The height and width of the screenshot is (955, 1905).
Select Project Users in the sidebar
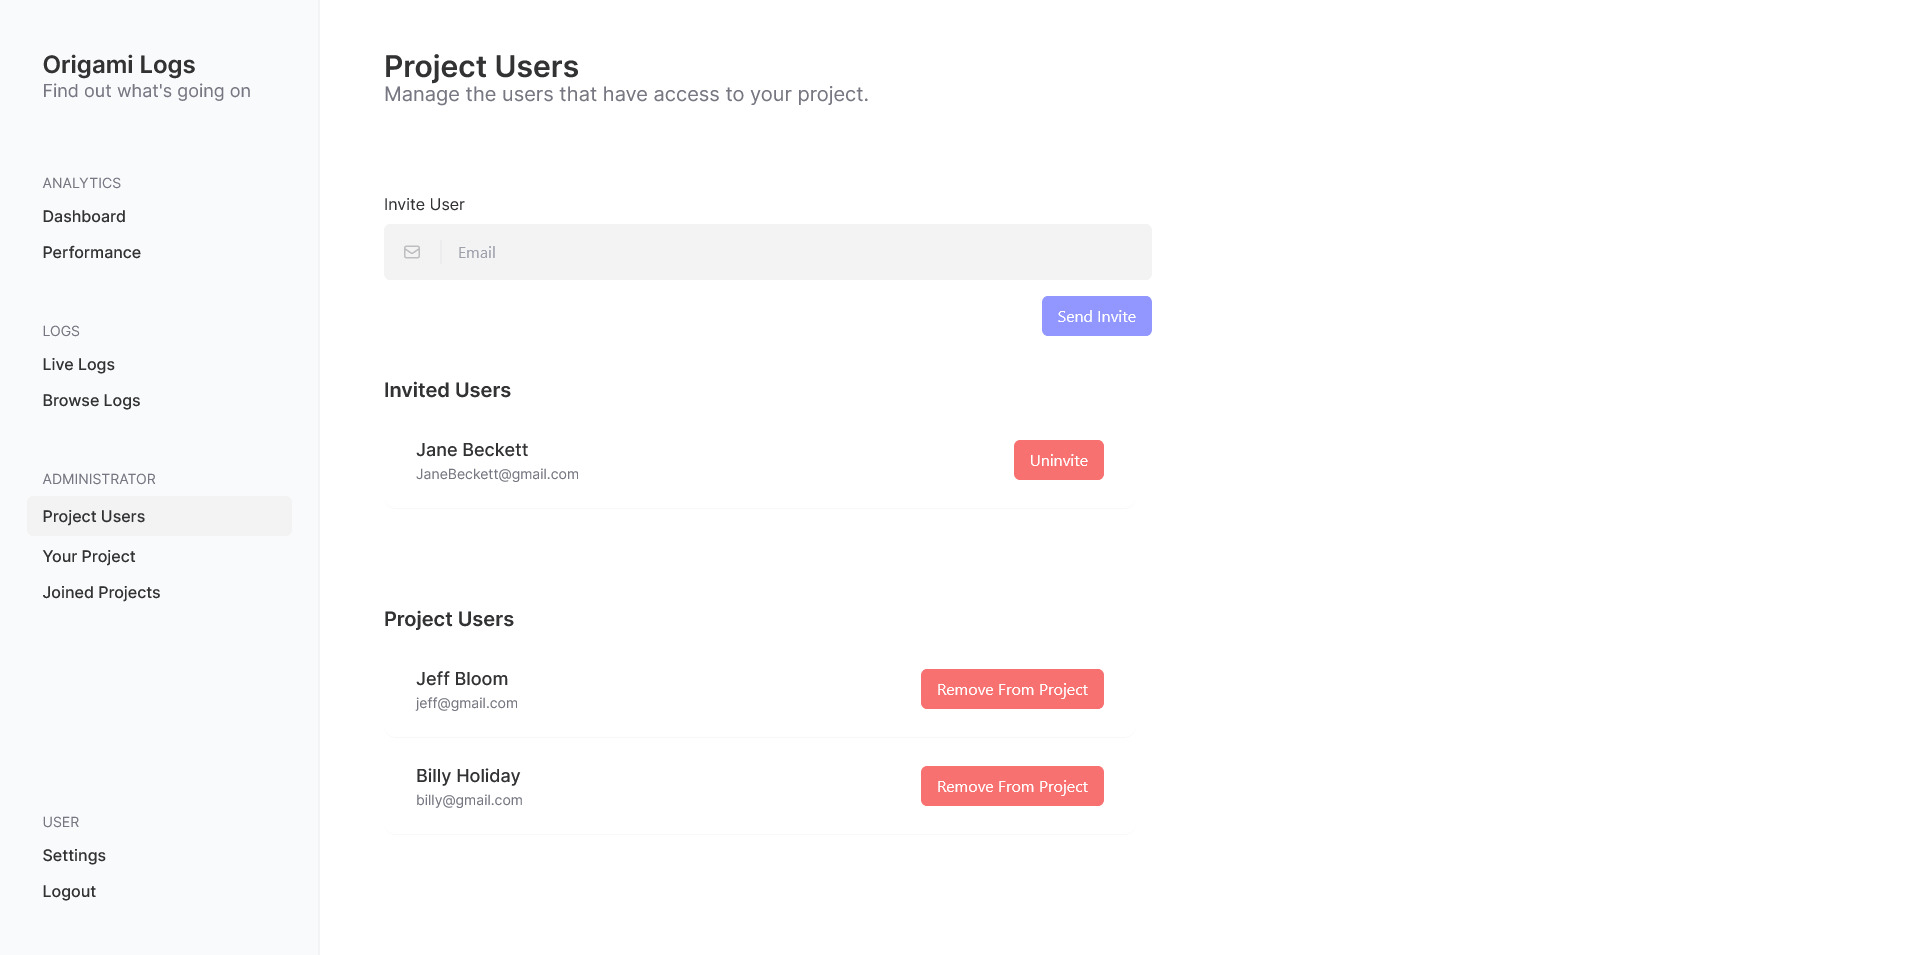tap(160, 516)
